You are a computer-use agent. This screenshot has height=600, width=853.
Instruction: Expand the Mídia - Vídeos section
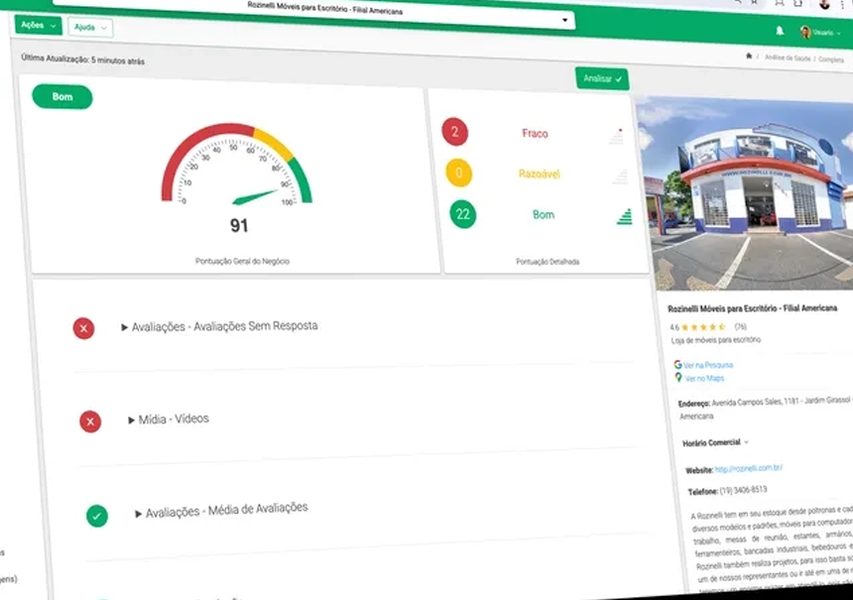point(169,419)
